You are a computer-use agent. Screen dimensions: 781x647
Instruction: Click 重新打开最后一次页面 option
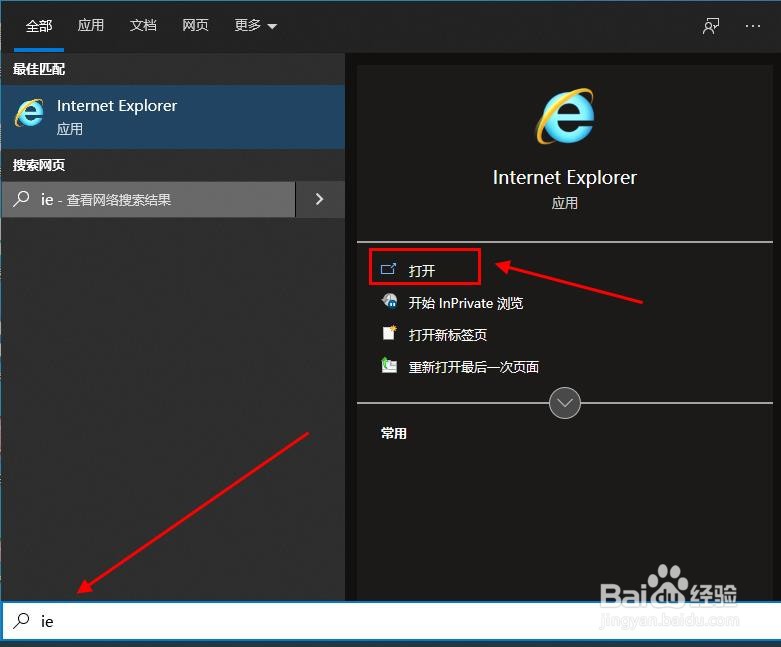(473, 367)
